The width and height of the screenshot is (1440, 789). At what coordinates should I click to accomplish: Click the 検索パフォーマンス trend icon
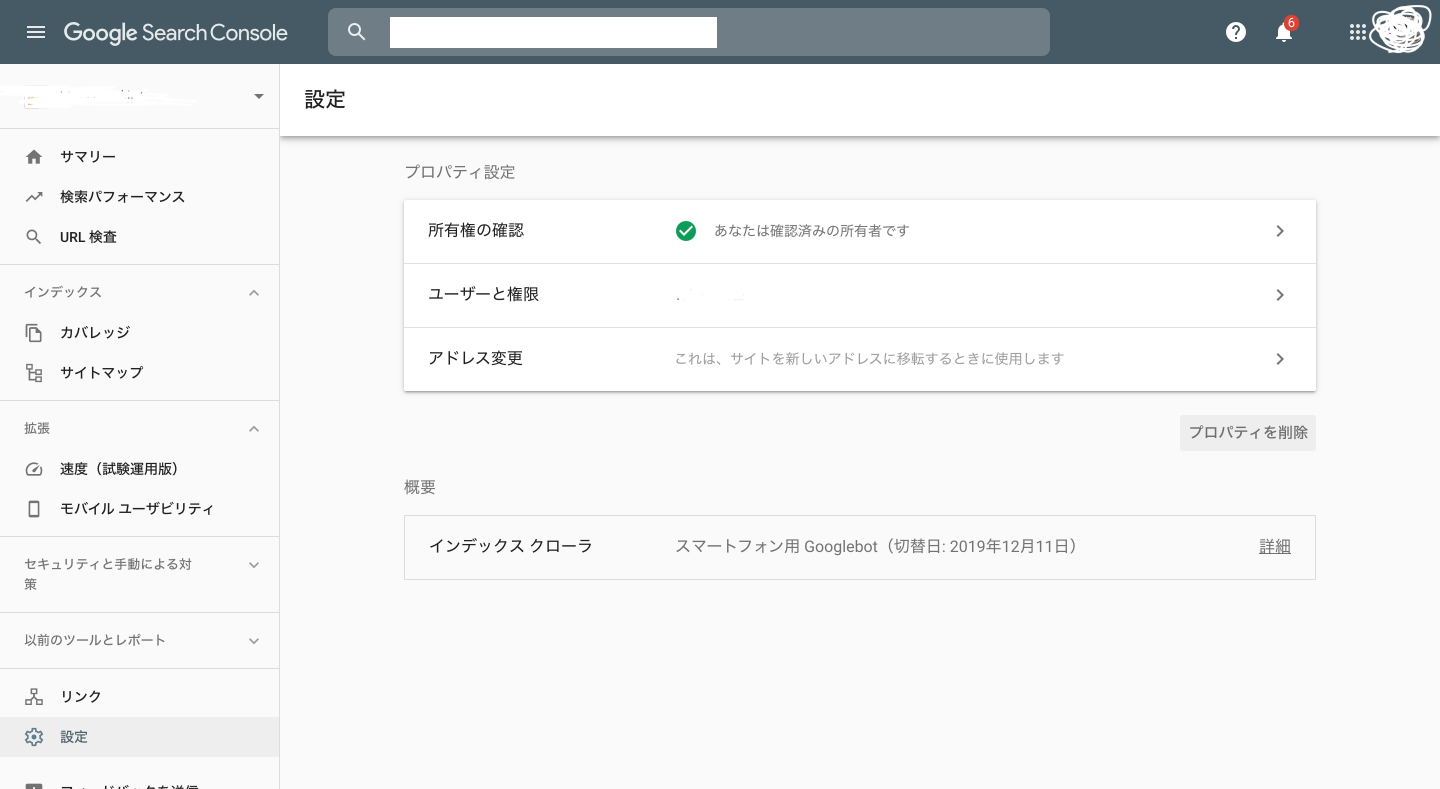pyautogui.click(x=34, y=197)
